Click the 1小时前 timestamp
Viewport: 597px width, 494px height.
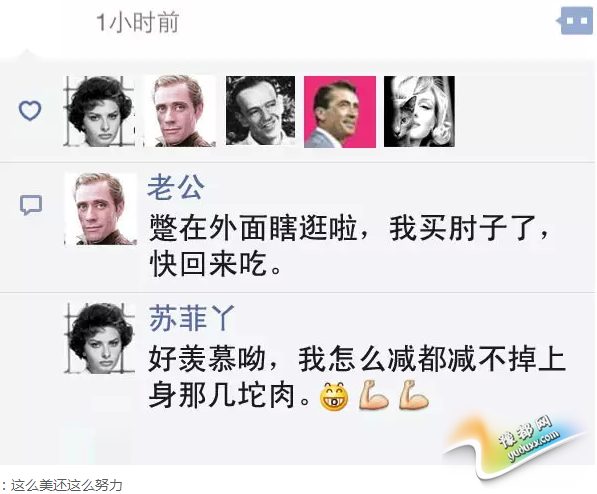(x=138, y=22)
